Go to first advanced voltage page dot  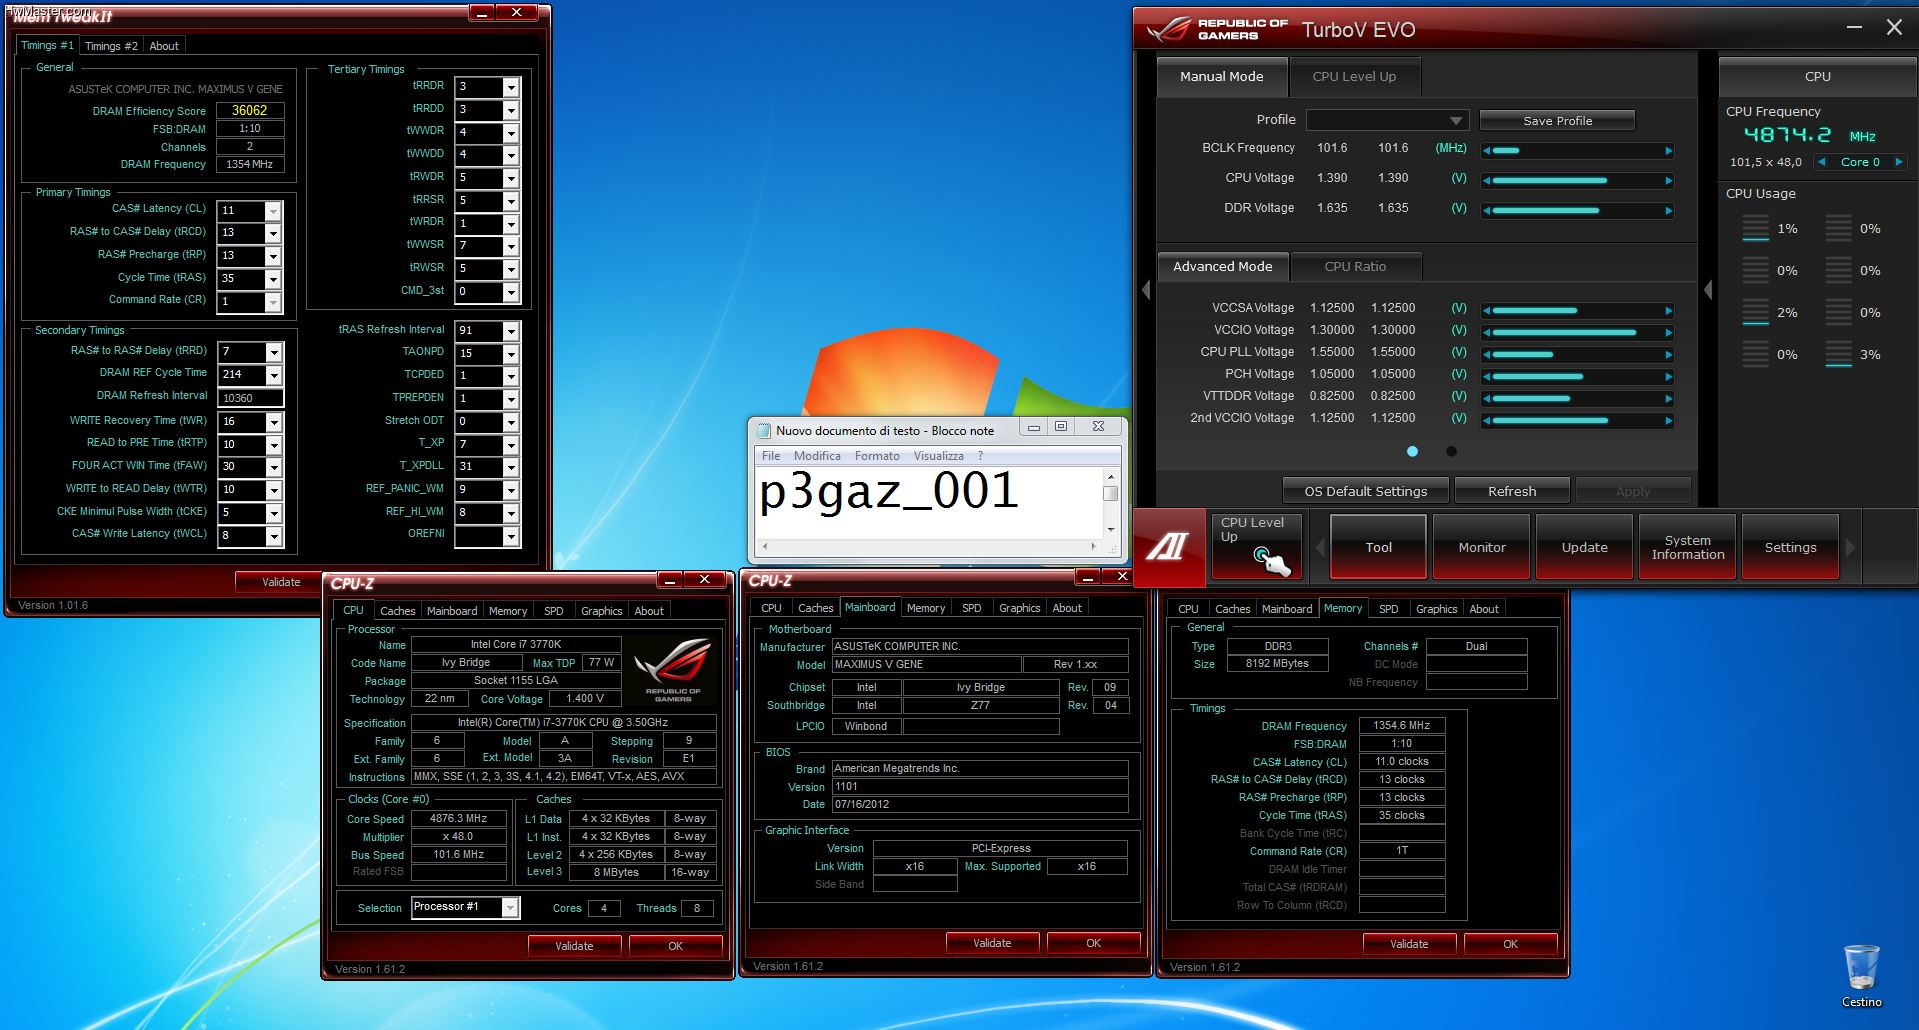pyautogui.click(x=1412, y=451)
